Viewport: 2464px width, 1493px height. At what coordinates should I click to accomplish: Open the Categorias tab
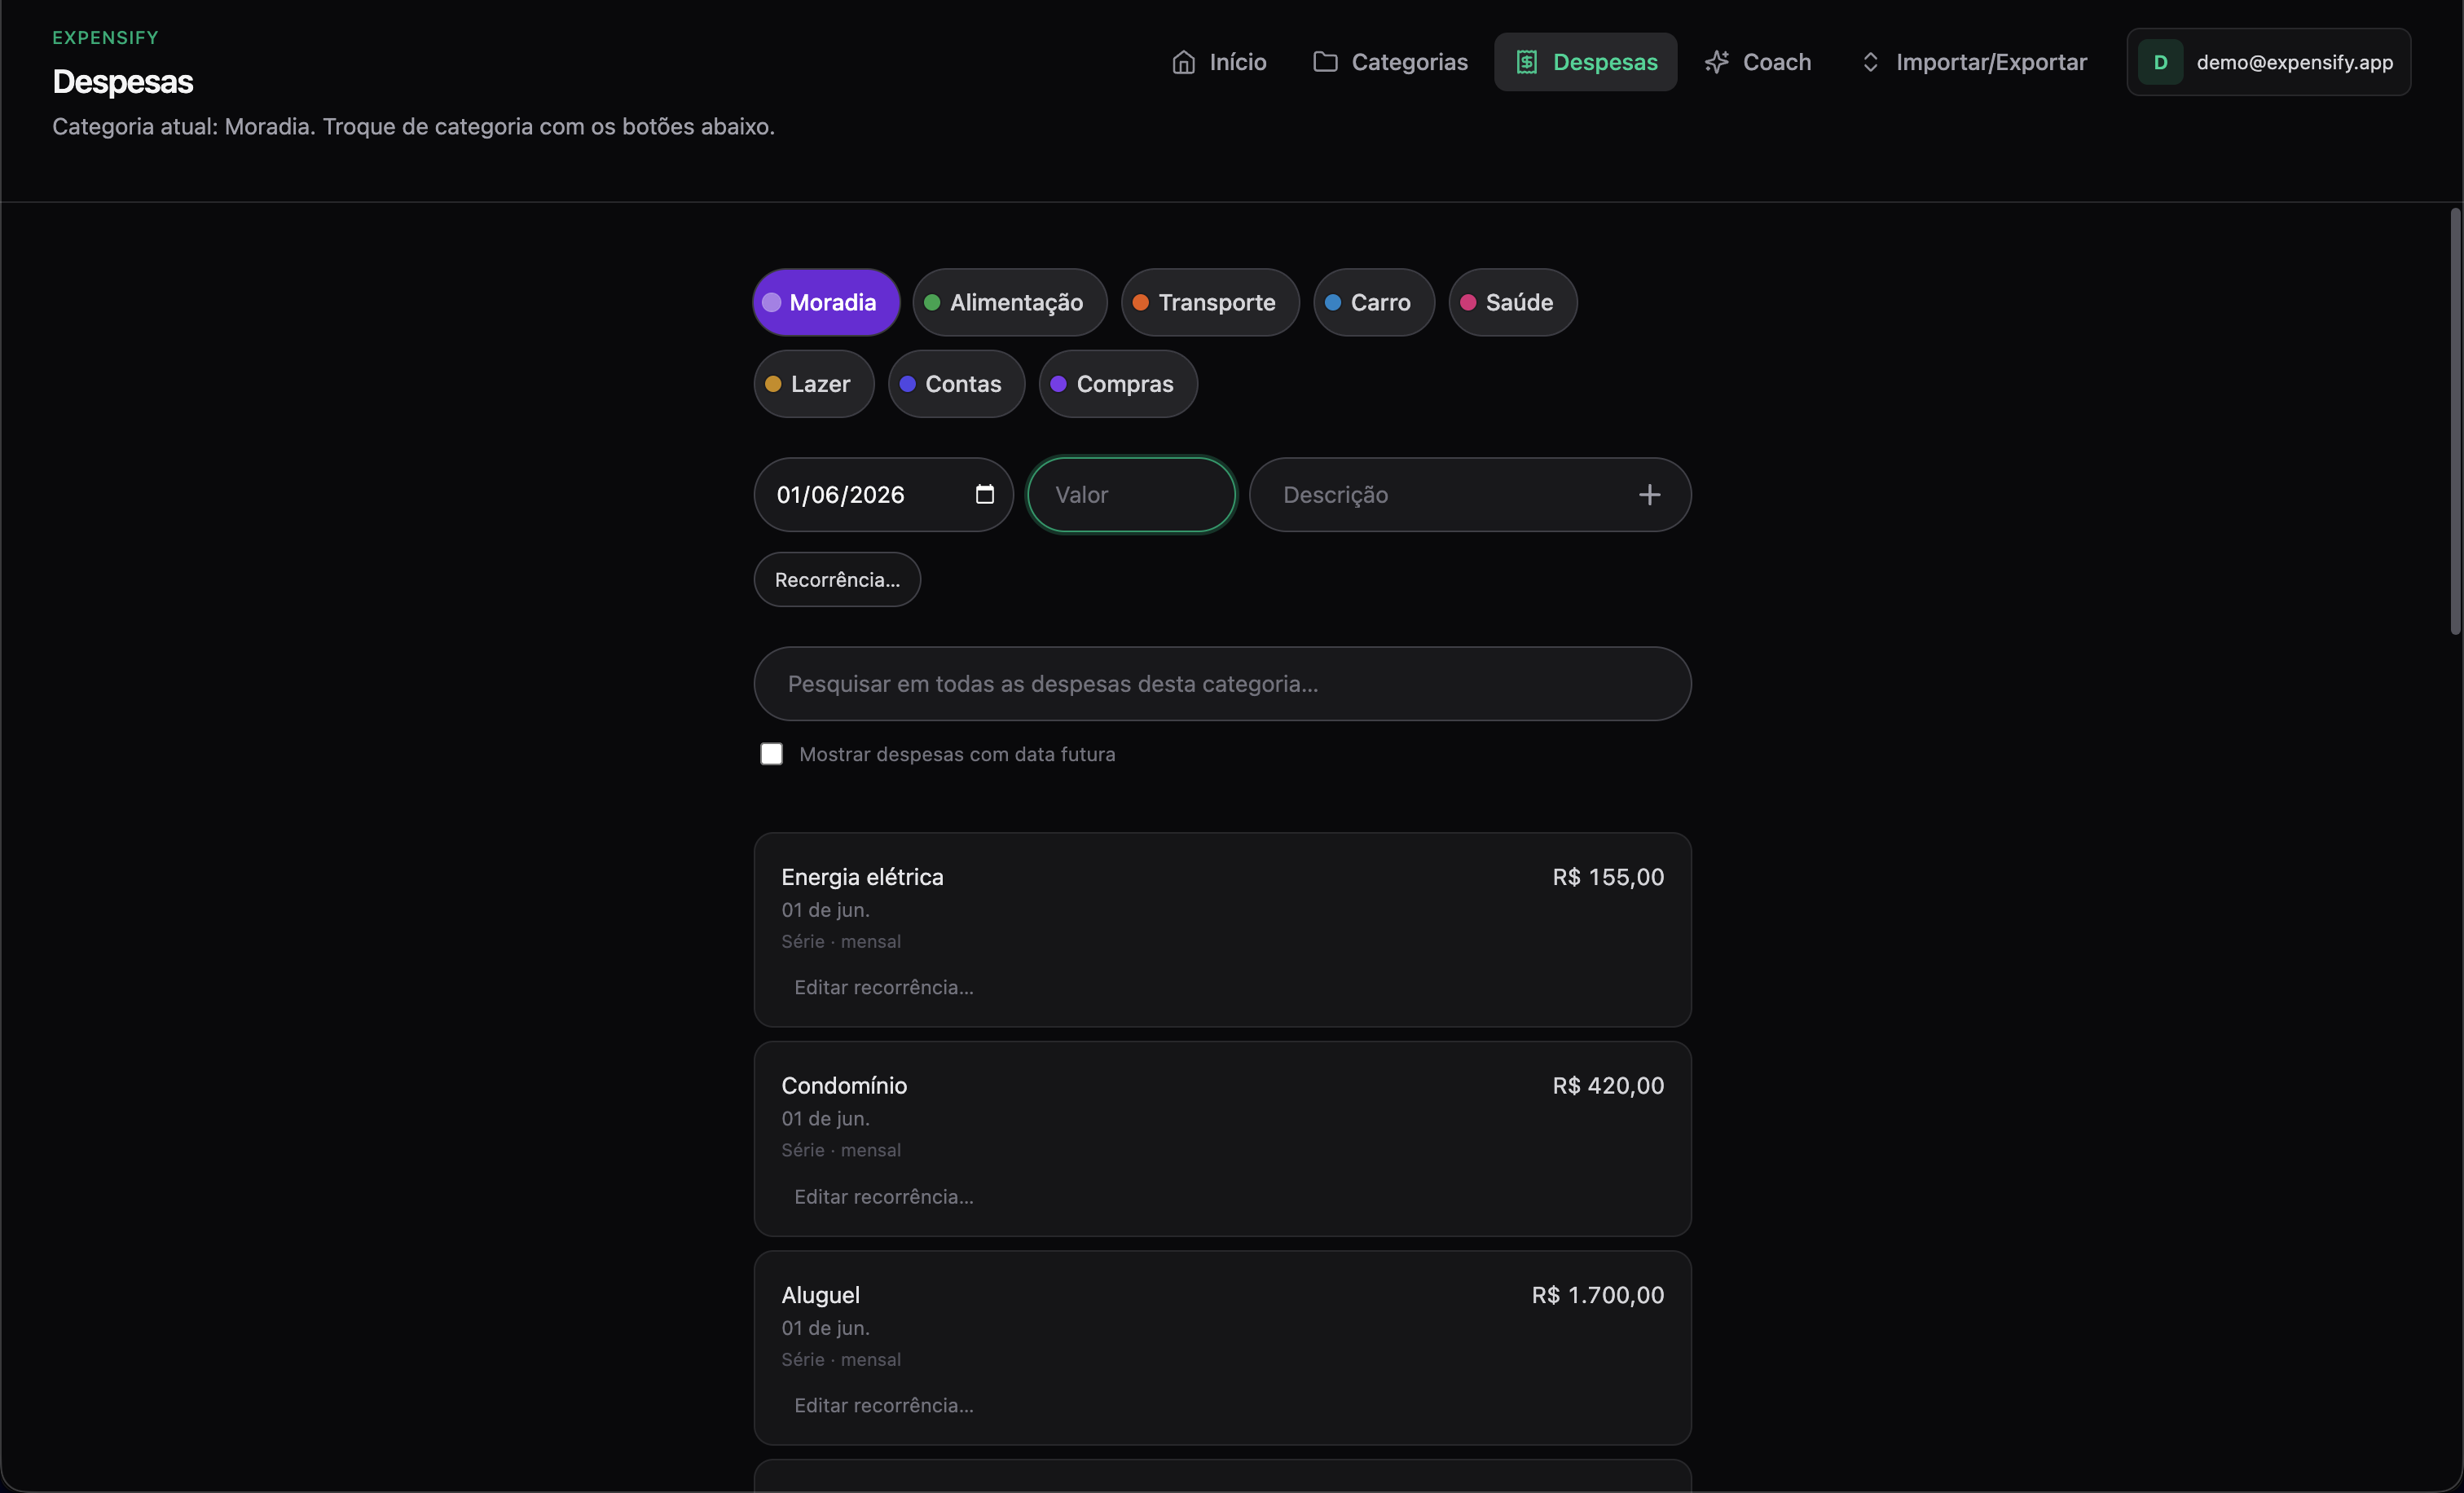(x=1390, y=62)
